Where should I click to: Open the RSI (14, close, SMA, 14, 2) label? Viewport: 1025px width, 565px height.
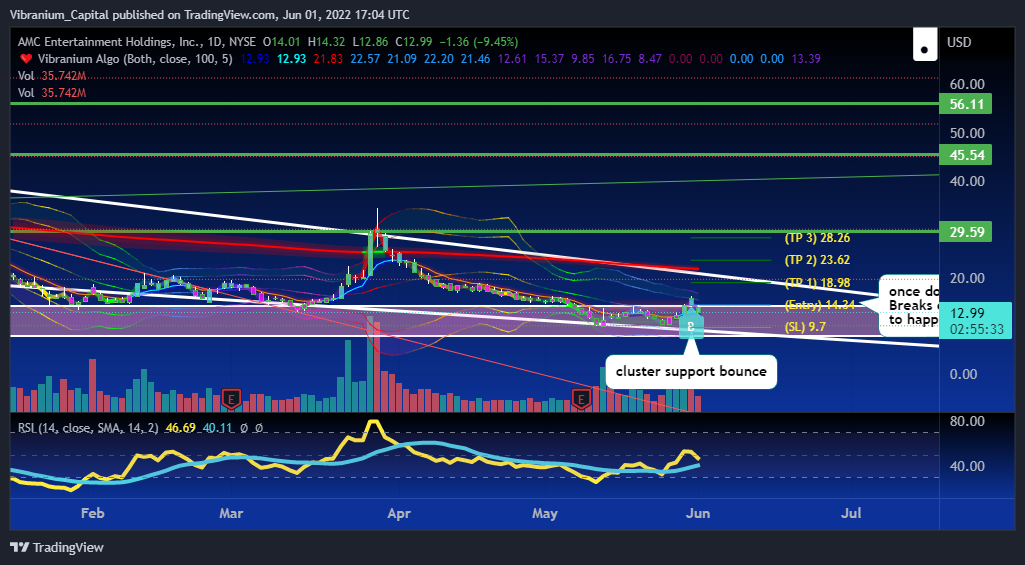click(x=88, y=428)
